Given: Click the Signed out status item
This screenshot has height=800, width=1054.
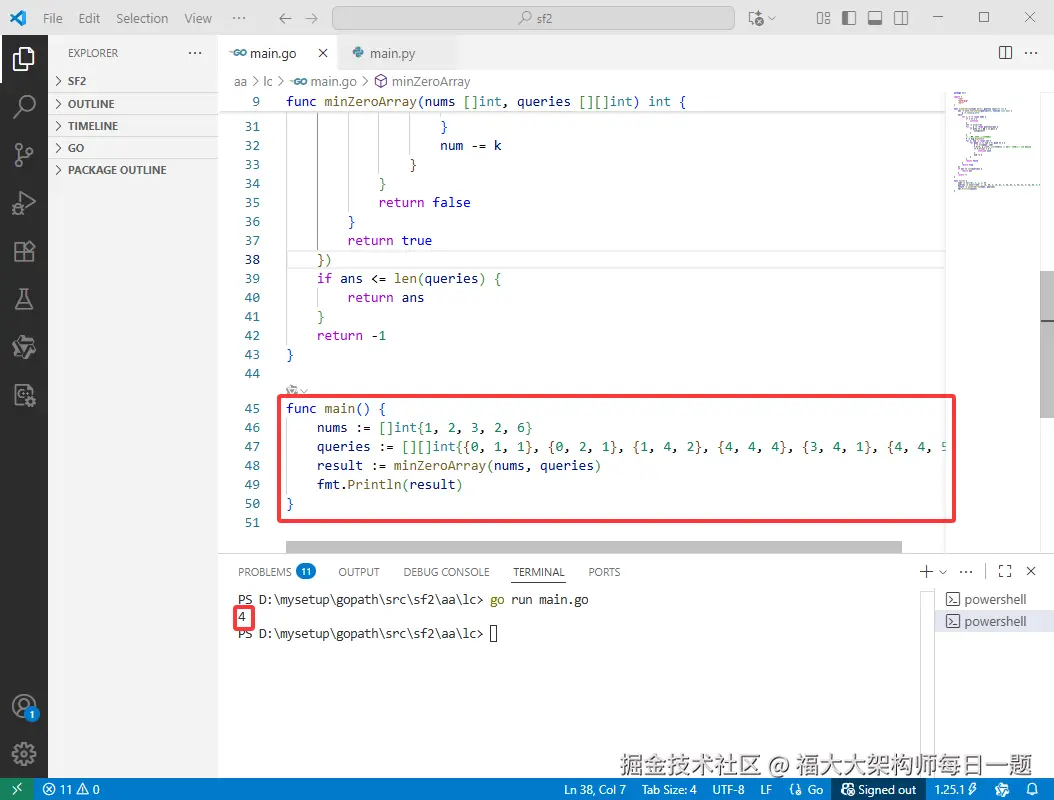Looking at the screenshot, I should tap(879, 789).
